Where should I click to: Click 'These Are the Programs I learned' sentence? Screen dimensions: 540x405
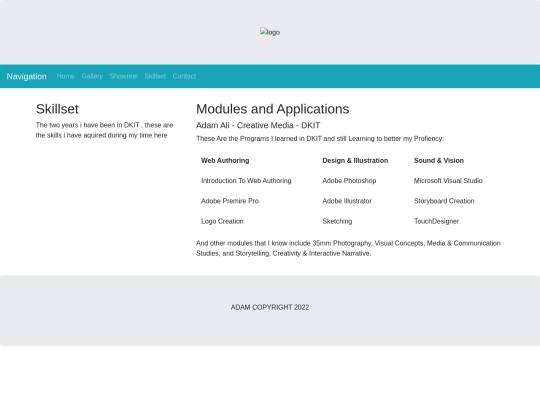coord(320,138)
